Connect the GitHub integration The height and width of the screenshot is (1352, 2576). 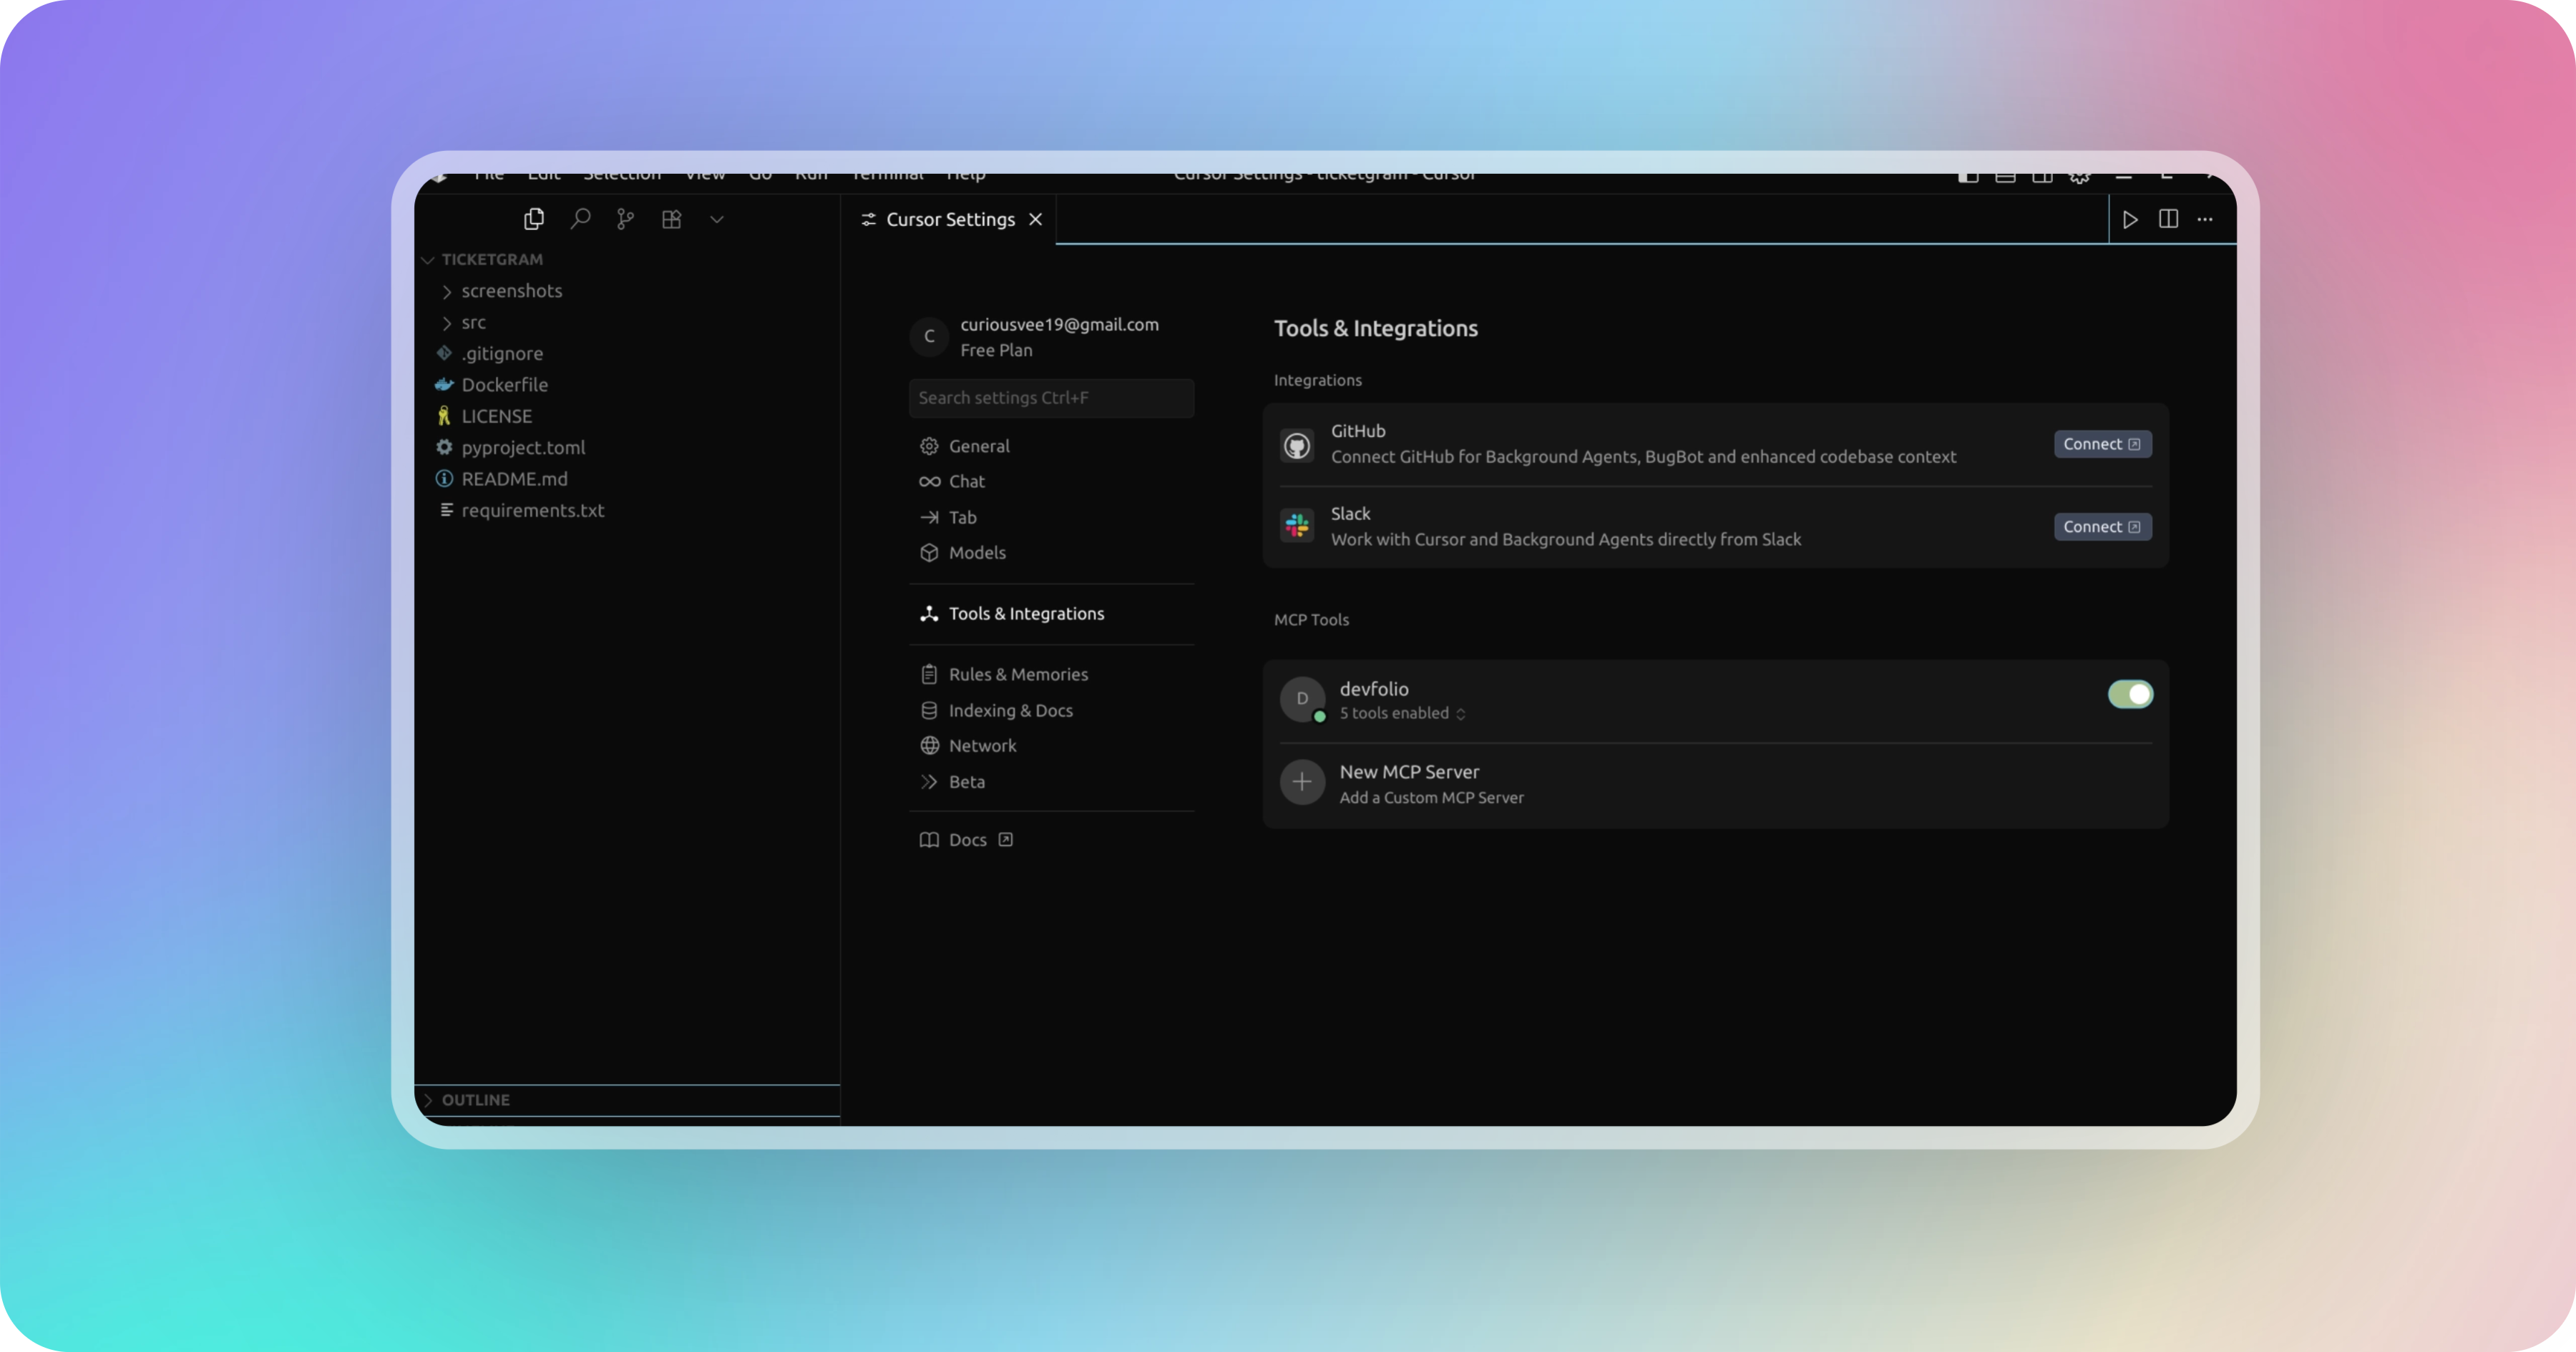pyautogui.click(x=2102, y=444)
